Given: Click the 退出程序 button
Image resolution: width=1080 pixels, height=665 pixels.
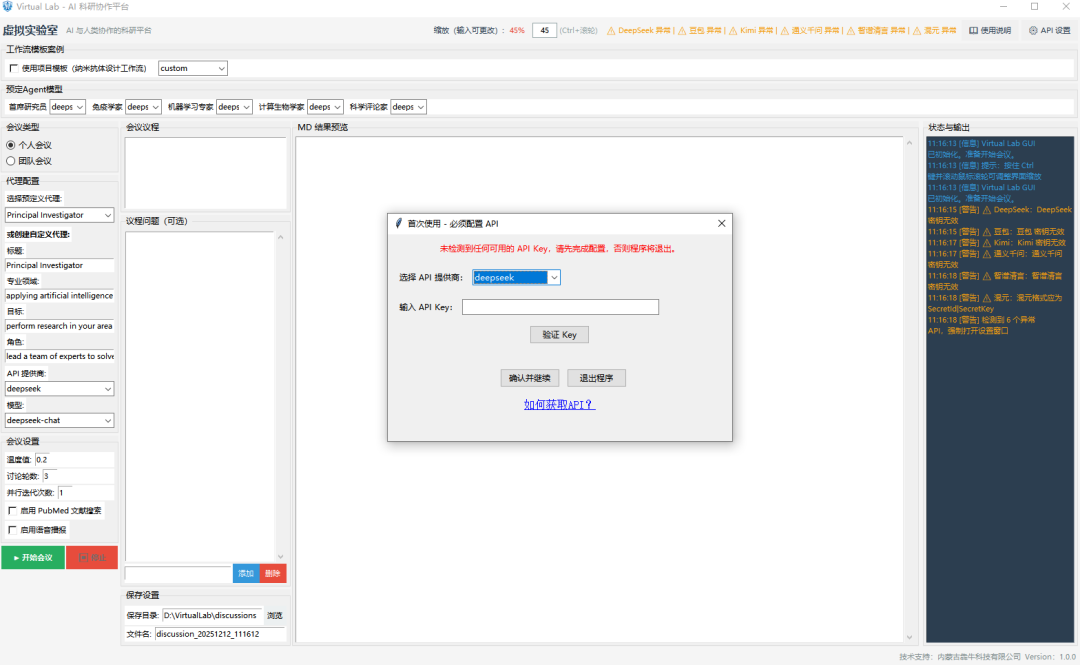Looking at the screenshot, I should point(596,378).
